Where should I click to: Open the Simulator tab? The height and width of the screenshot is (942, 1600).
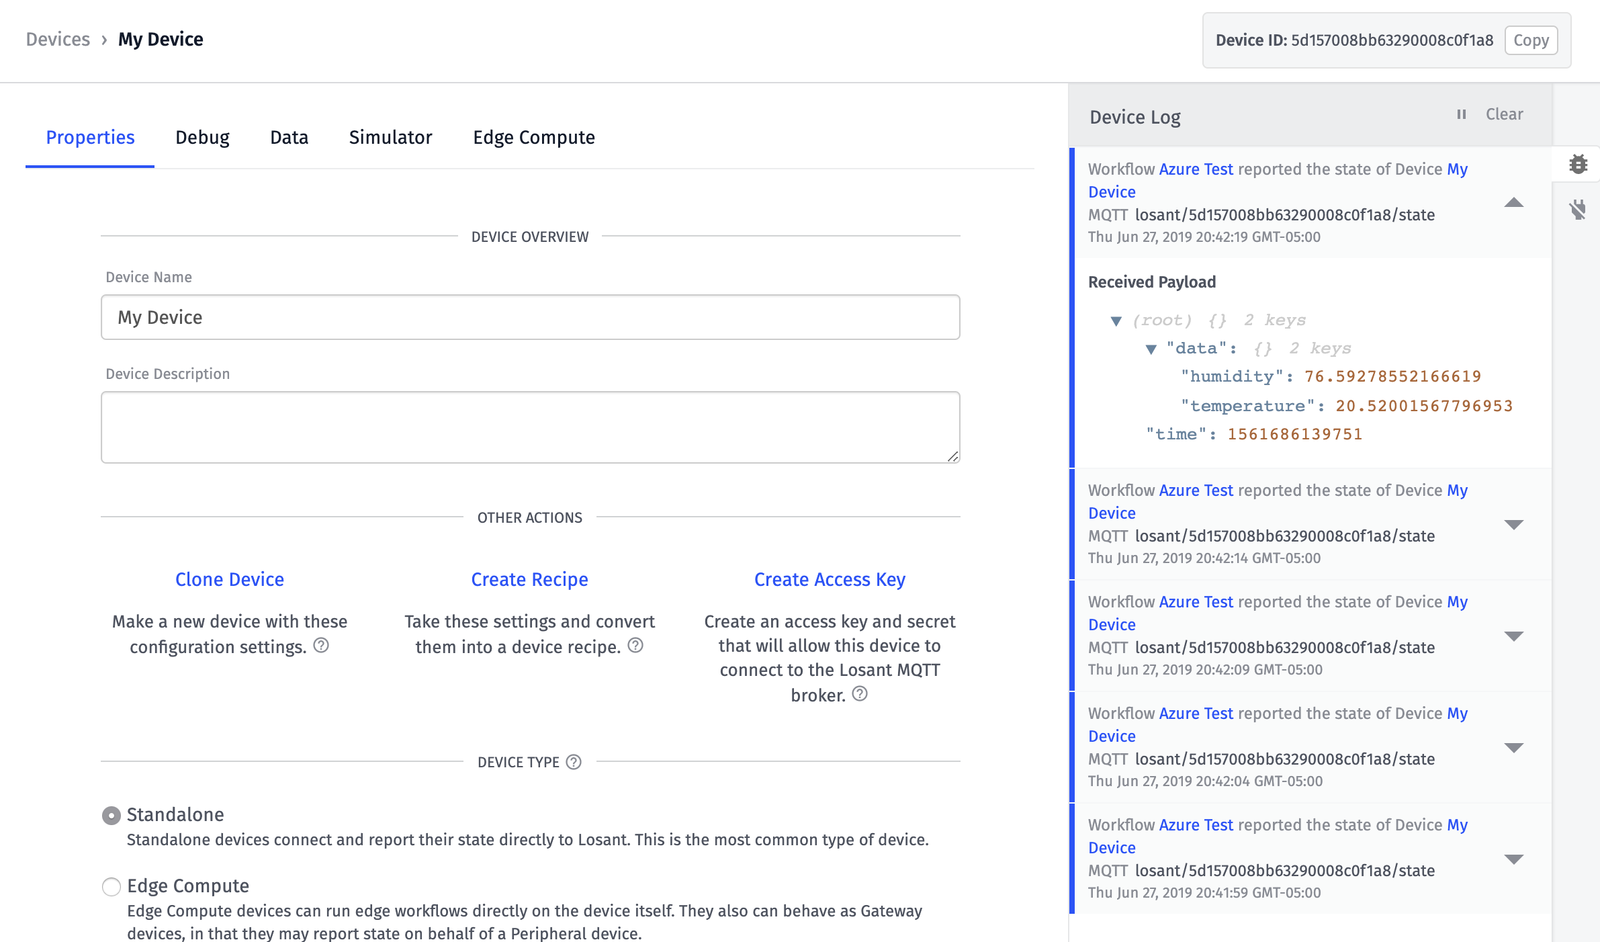point(390,138)
